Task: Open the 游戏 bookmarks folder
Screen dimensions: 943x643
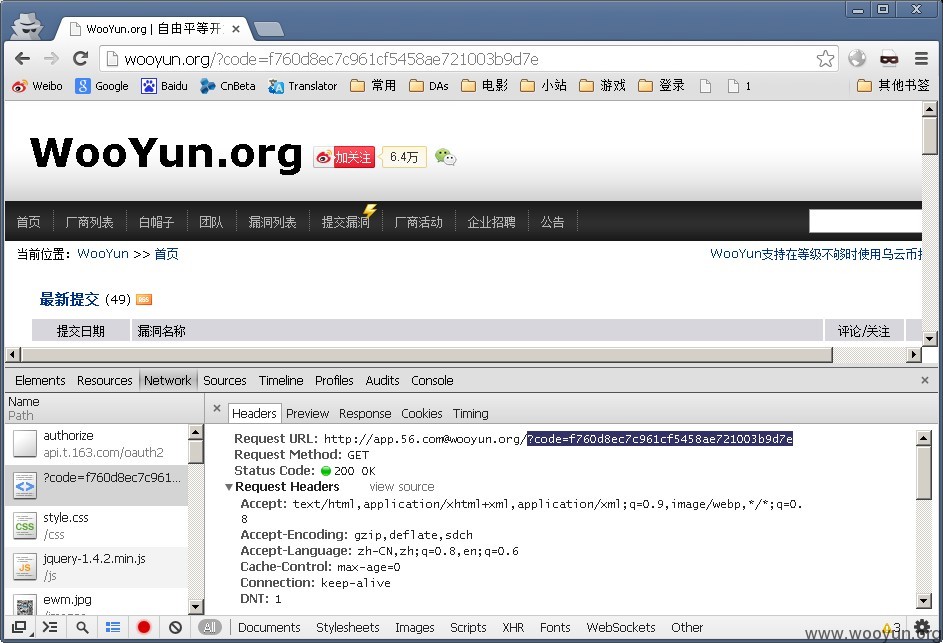Action: (x=603, y=86)
